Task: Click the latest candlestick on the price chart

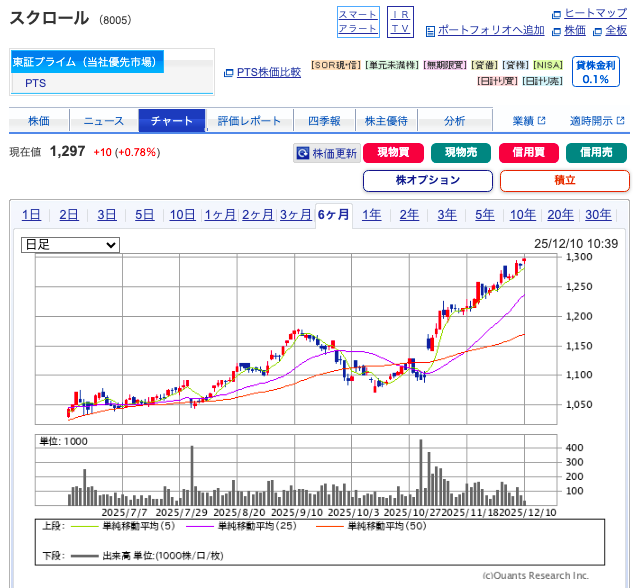Action: [x=523, y=262]
